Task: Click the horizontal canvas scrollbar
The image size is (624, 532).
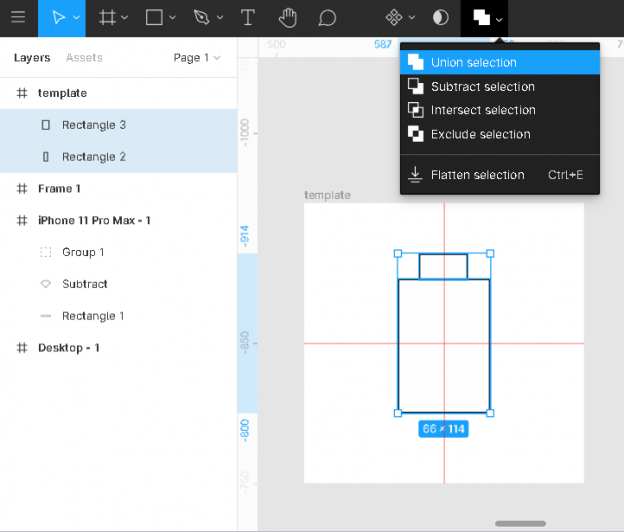Action: click(520, 523)
